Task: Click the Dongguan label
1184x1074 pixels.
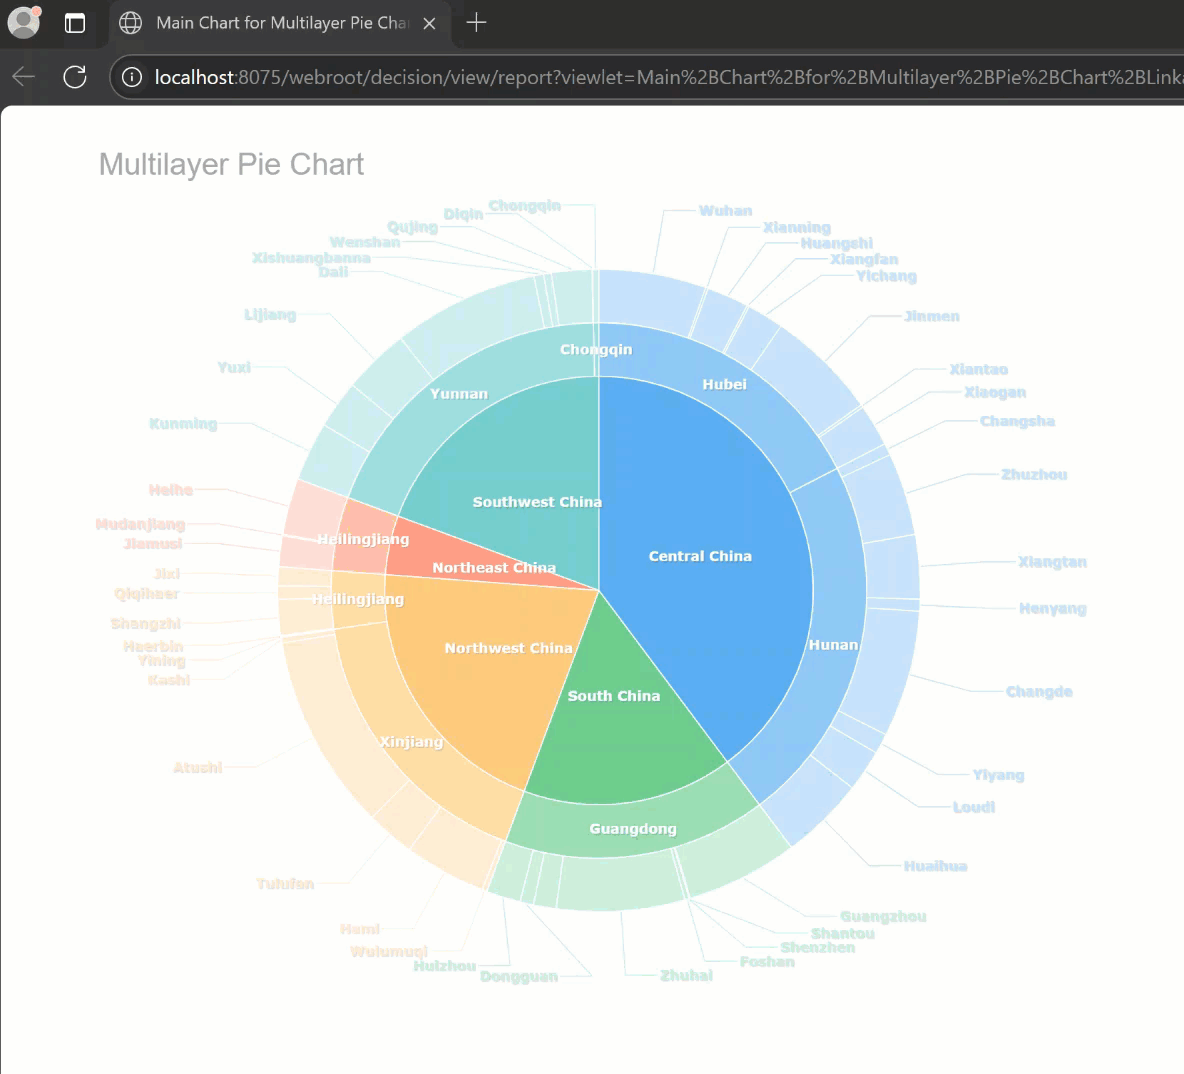Action: 519,977
